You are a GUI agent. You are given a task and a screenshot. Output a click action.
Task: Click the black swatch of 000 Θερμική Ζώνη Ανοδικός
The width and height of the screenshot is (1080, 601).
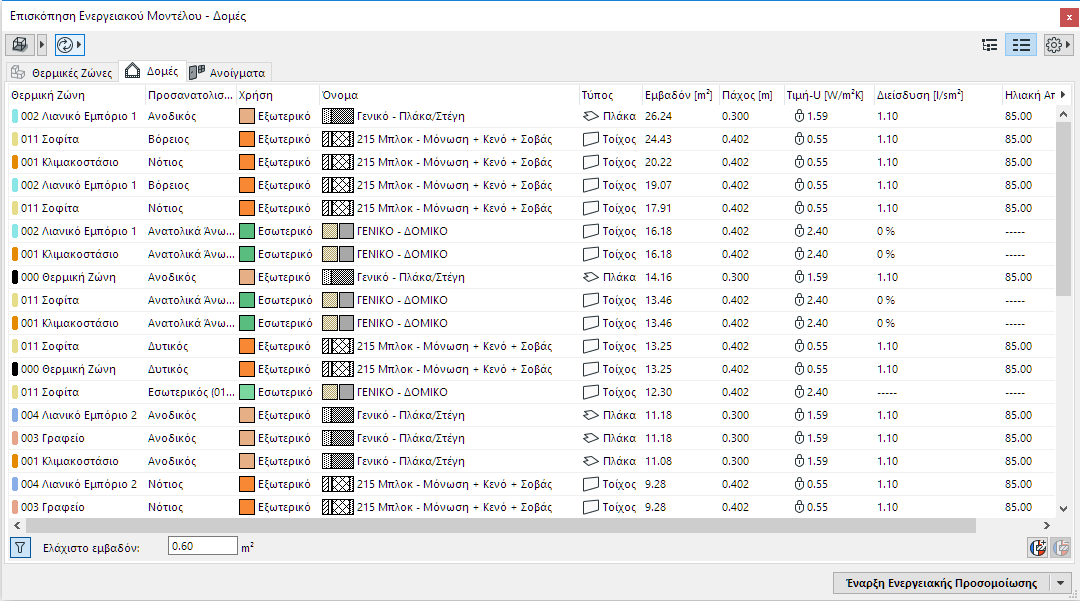point(15,277)
